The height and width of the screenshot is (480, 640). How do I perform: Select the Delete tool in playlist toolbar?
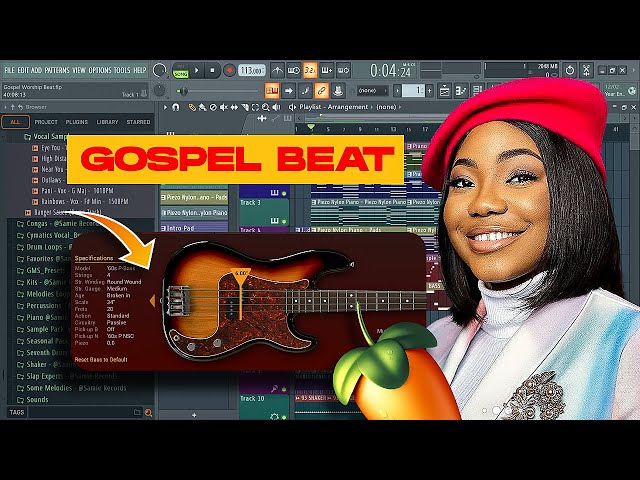[213, 107]
